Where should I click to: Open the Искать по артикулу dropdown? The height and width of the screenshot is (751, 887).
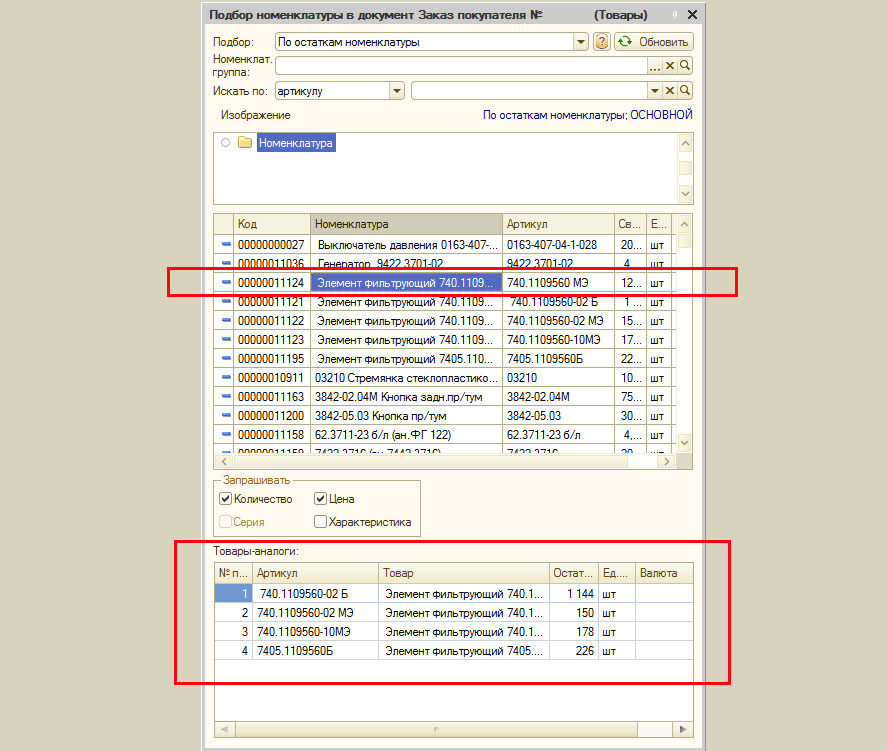(397, 91)
